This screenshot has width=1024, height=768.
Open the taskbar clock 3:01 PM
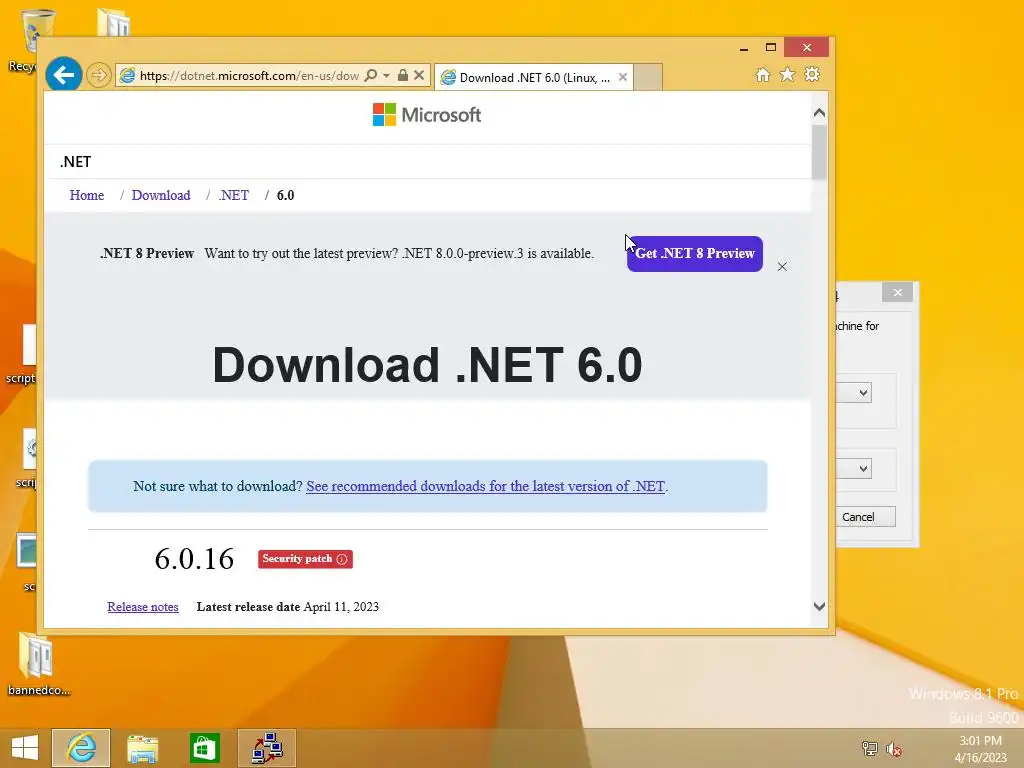(980, 749)
